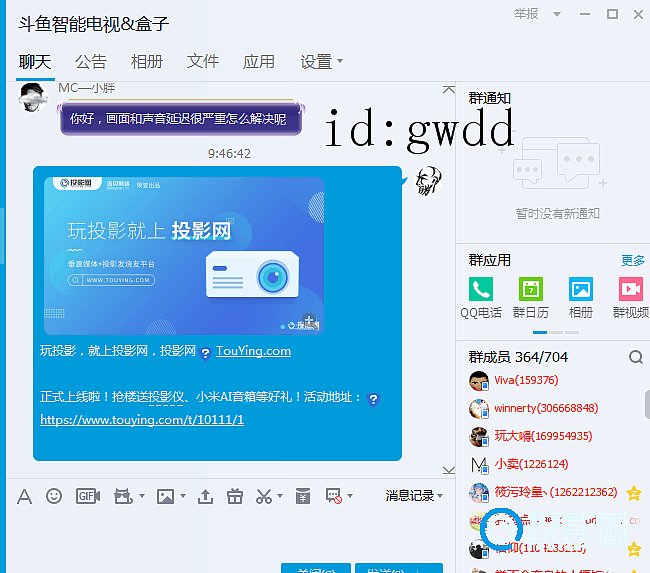The width and height of the screenshot is (650, 573).
Task: Click star badge next to 筱污玲皇
Action: [x=634, y=493]
